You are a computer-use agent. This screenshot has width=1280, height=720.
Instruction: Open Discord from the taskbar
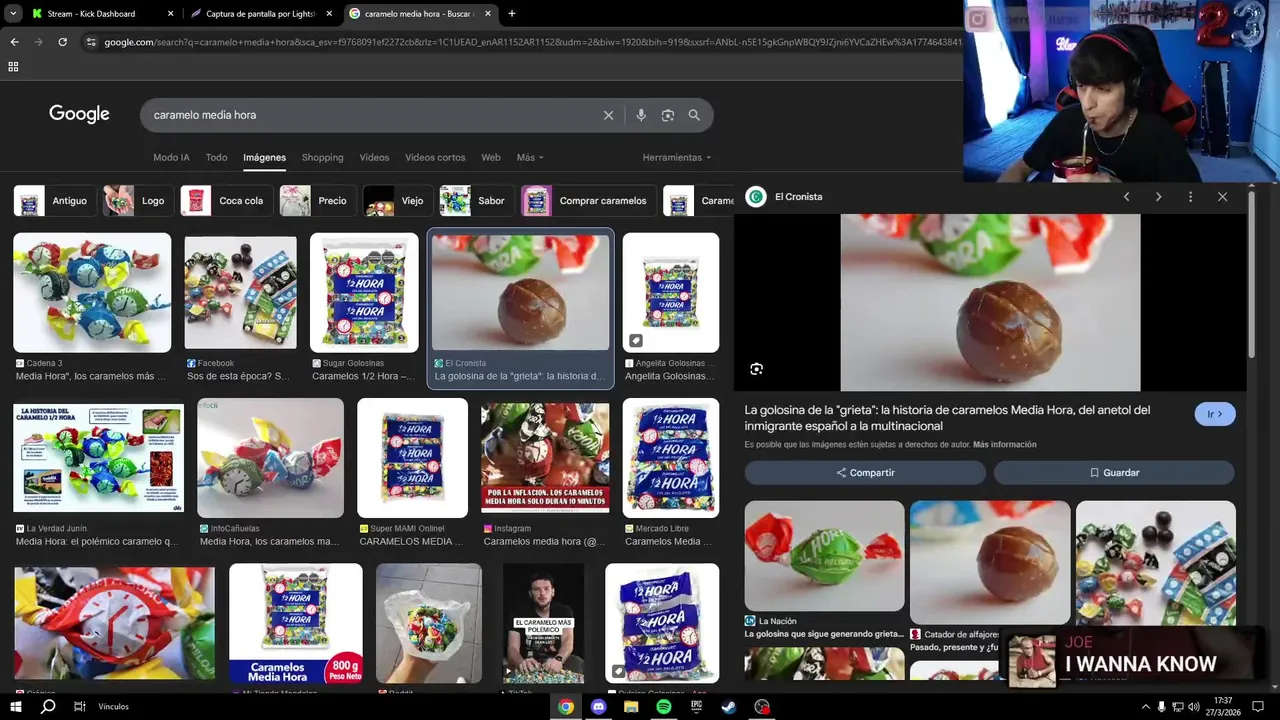(x=599, y=706)
